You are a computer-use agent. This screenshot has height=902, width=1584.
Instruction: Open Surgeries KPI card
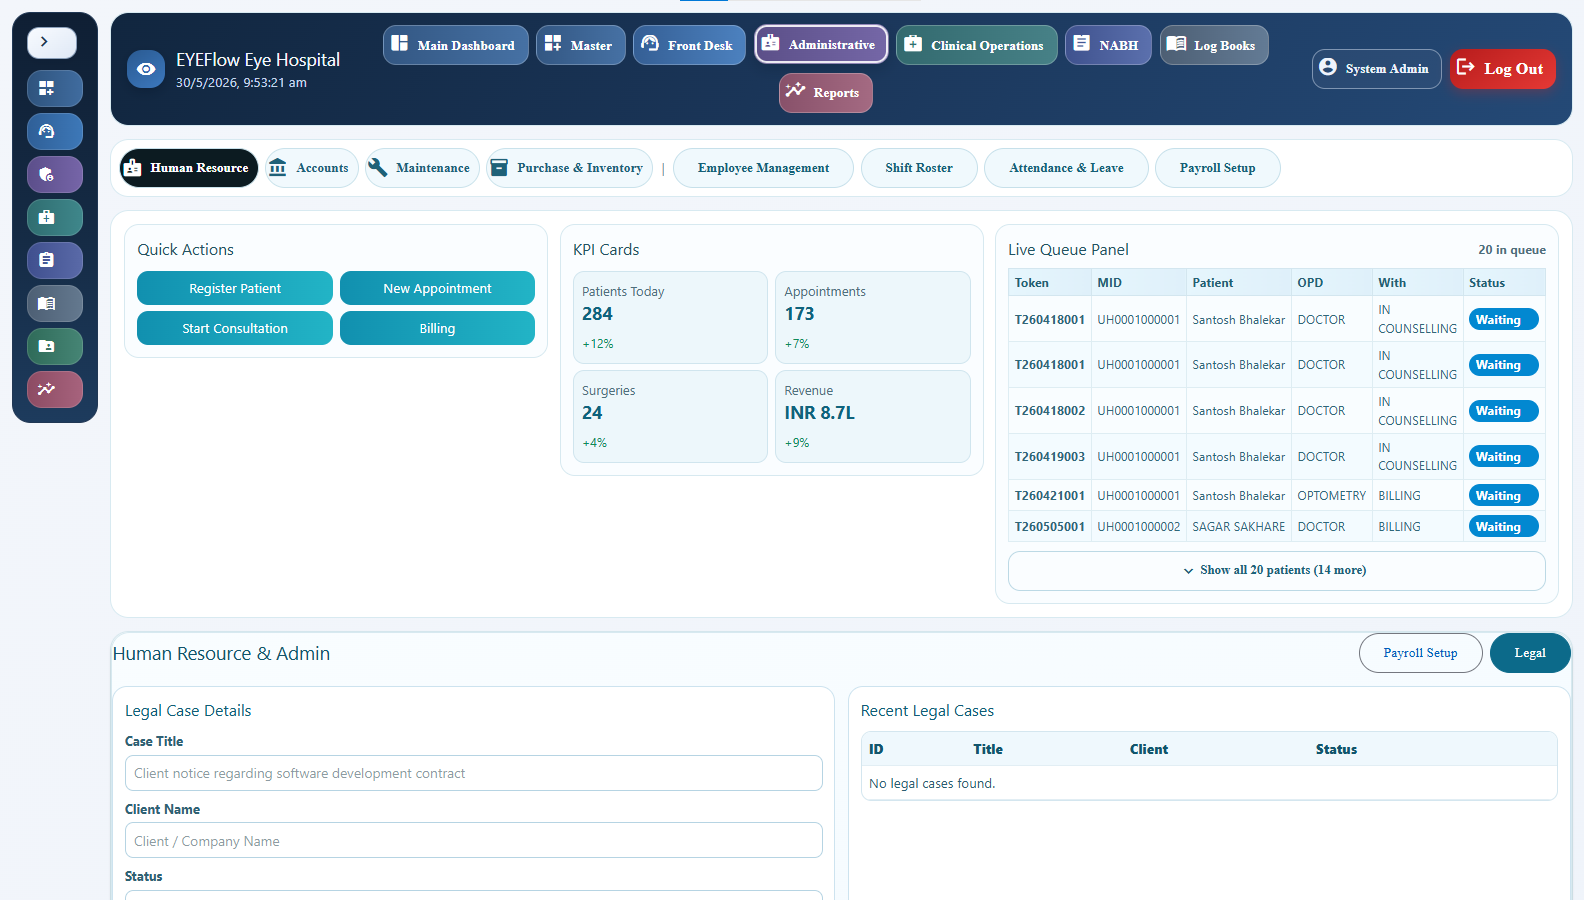point(670,416)
